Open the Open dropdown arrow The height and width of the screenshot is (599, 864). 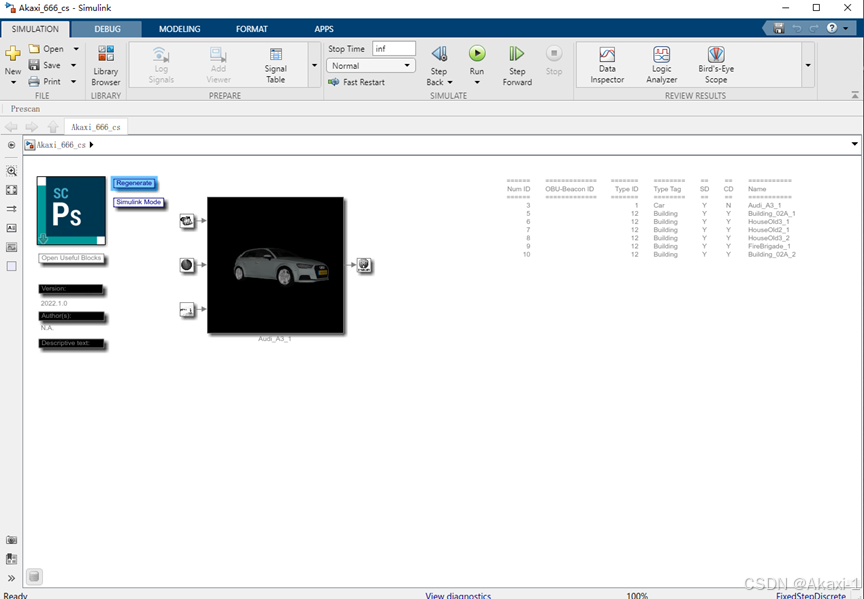click(x=76, y=48)
